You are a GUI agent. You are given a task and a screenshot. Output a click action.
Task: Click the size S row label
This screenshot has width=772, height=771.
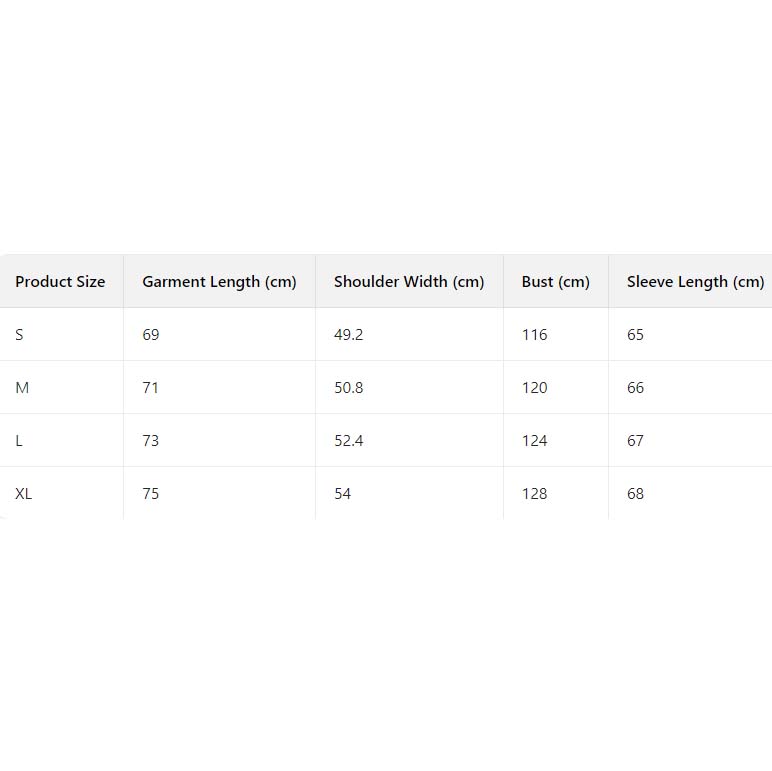point(19,335)
